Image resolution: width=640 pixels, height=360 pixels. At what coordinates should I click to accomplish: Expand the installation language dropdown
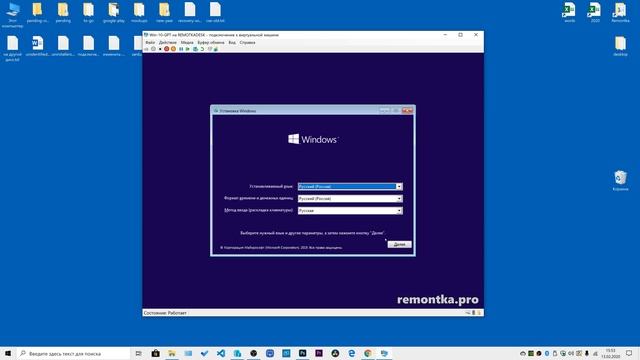point(399,187)
